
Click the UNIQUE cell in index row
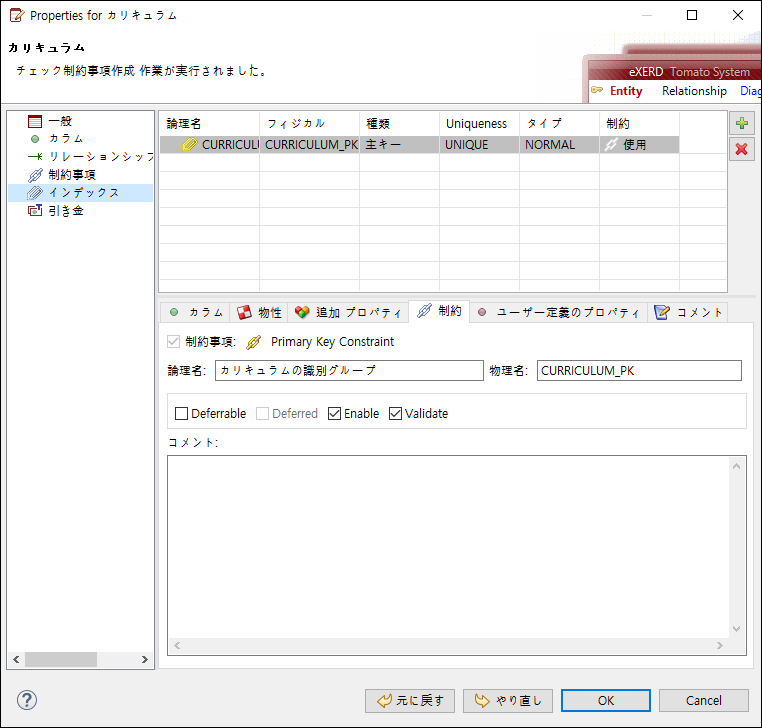(x=479, y=145)
